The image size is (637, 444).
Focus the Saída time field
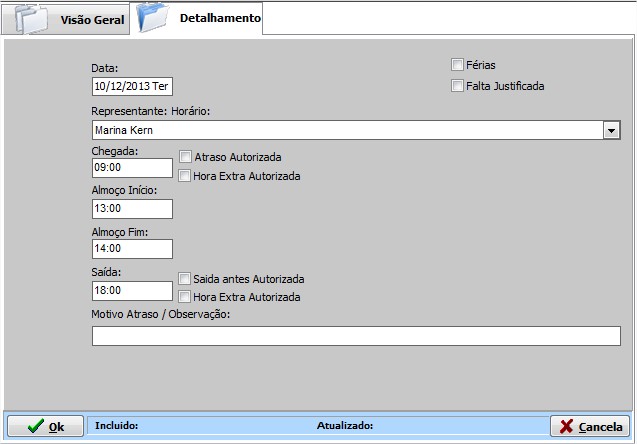tap(132, 290)
